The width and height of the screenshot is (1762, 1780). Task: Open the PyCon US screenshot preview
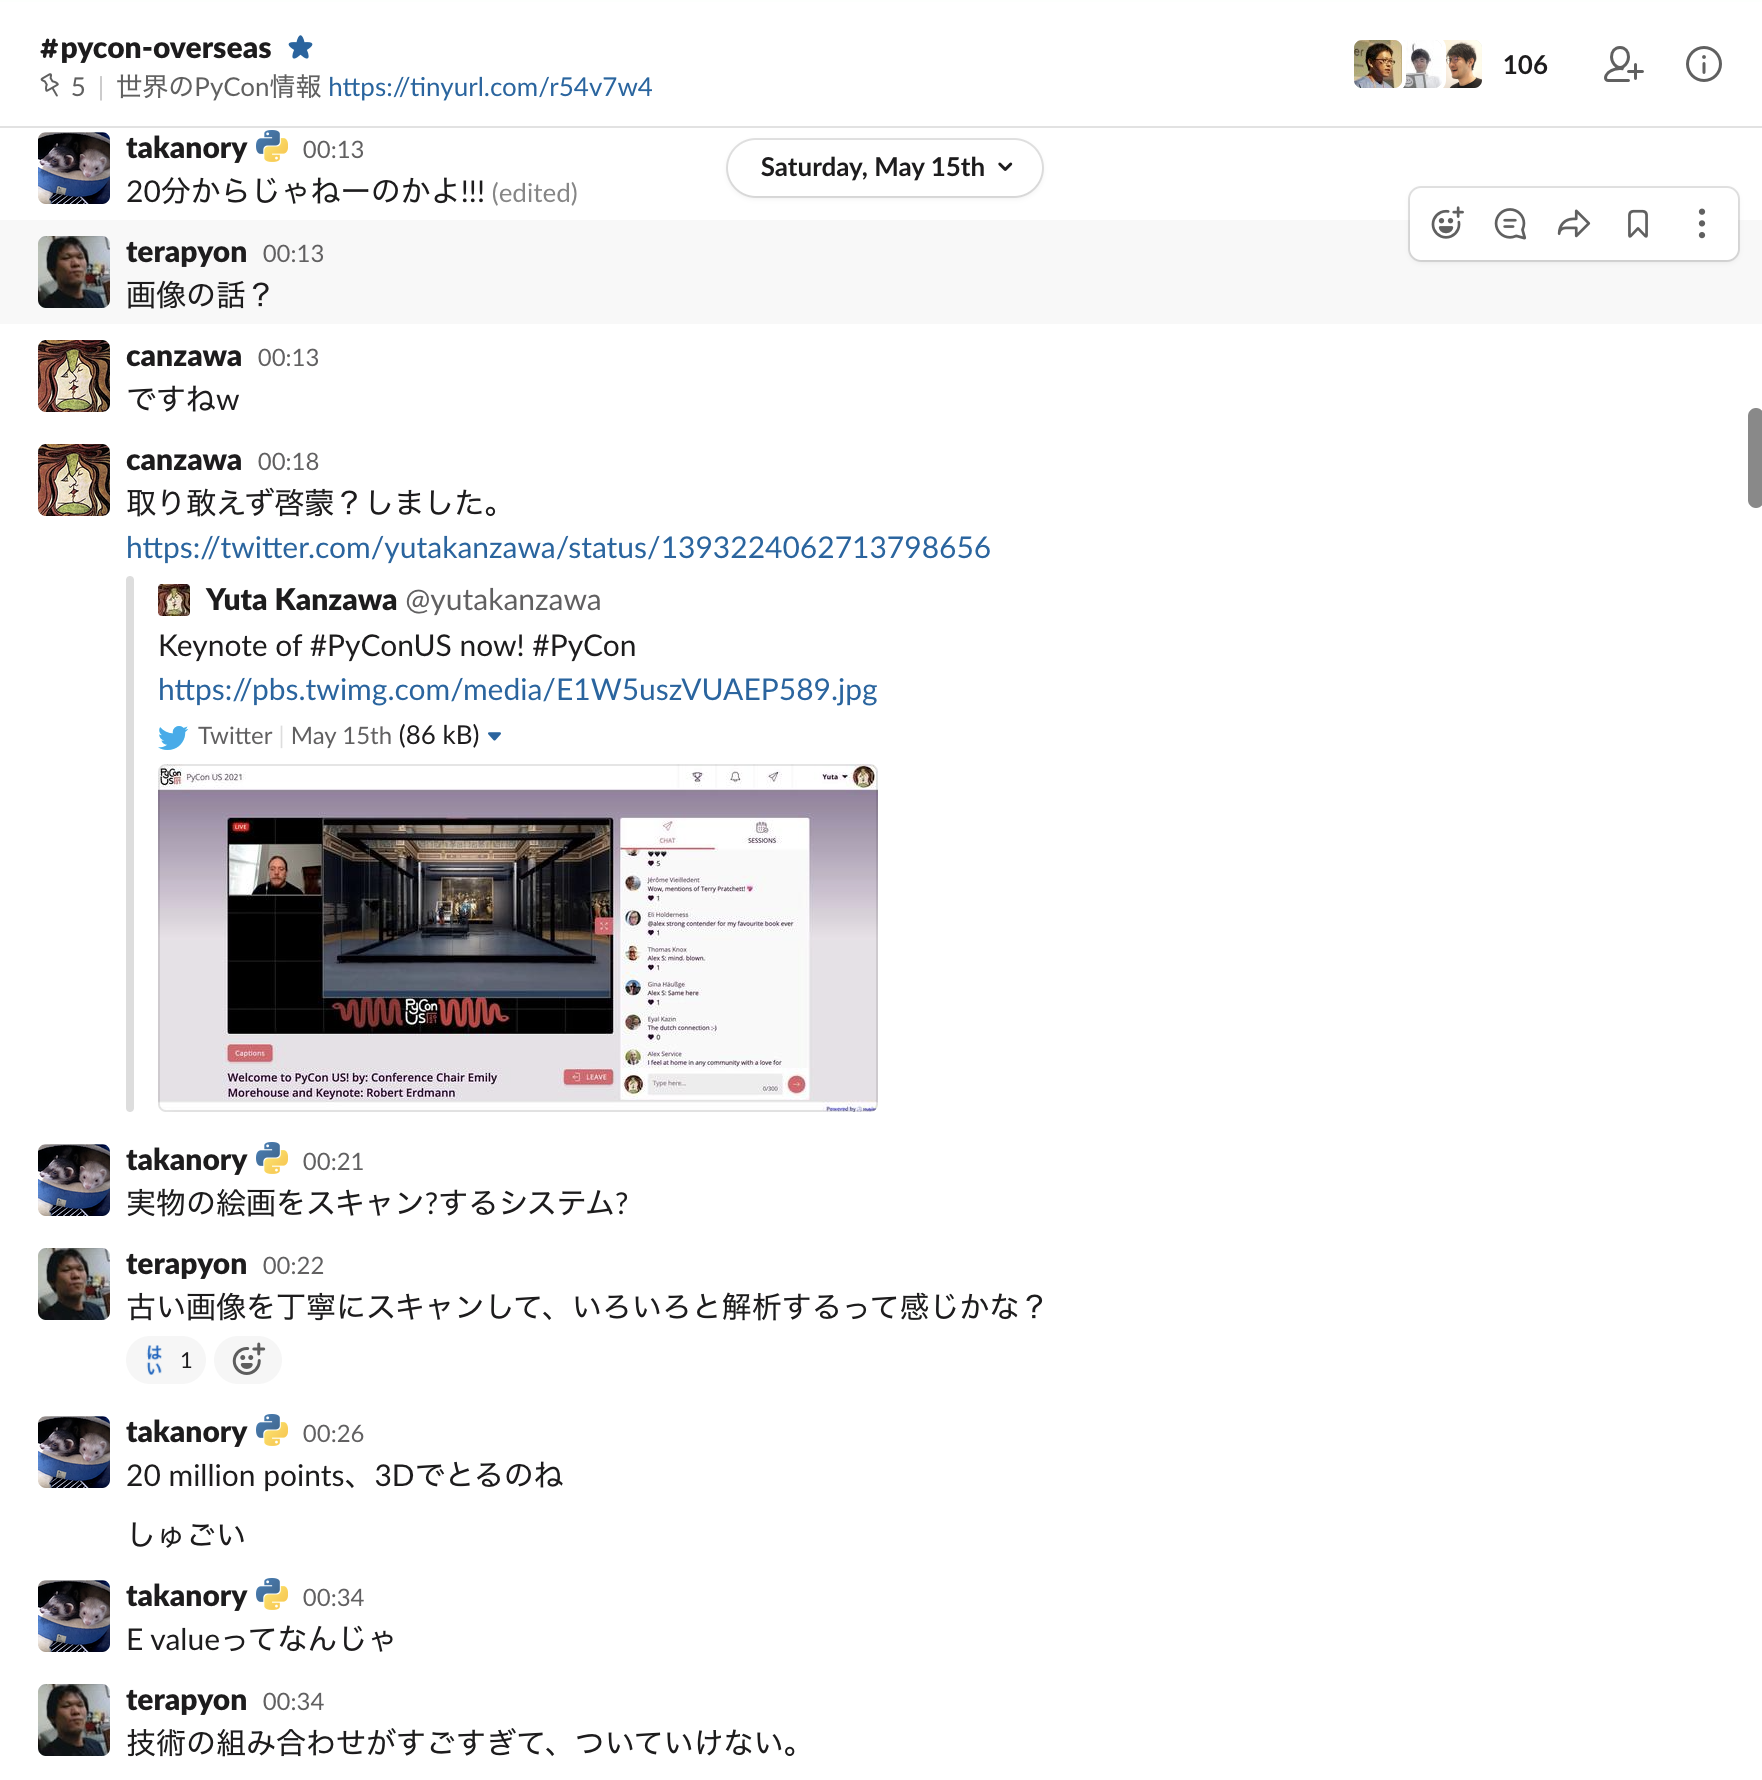click(x=516, y=940)
